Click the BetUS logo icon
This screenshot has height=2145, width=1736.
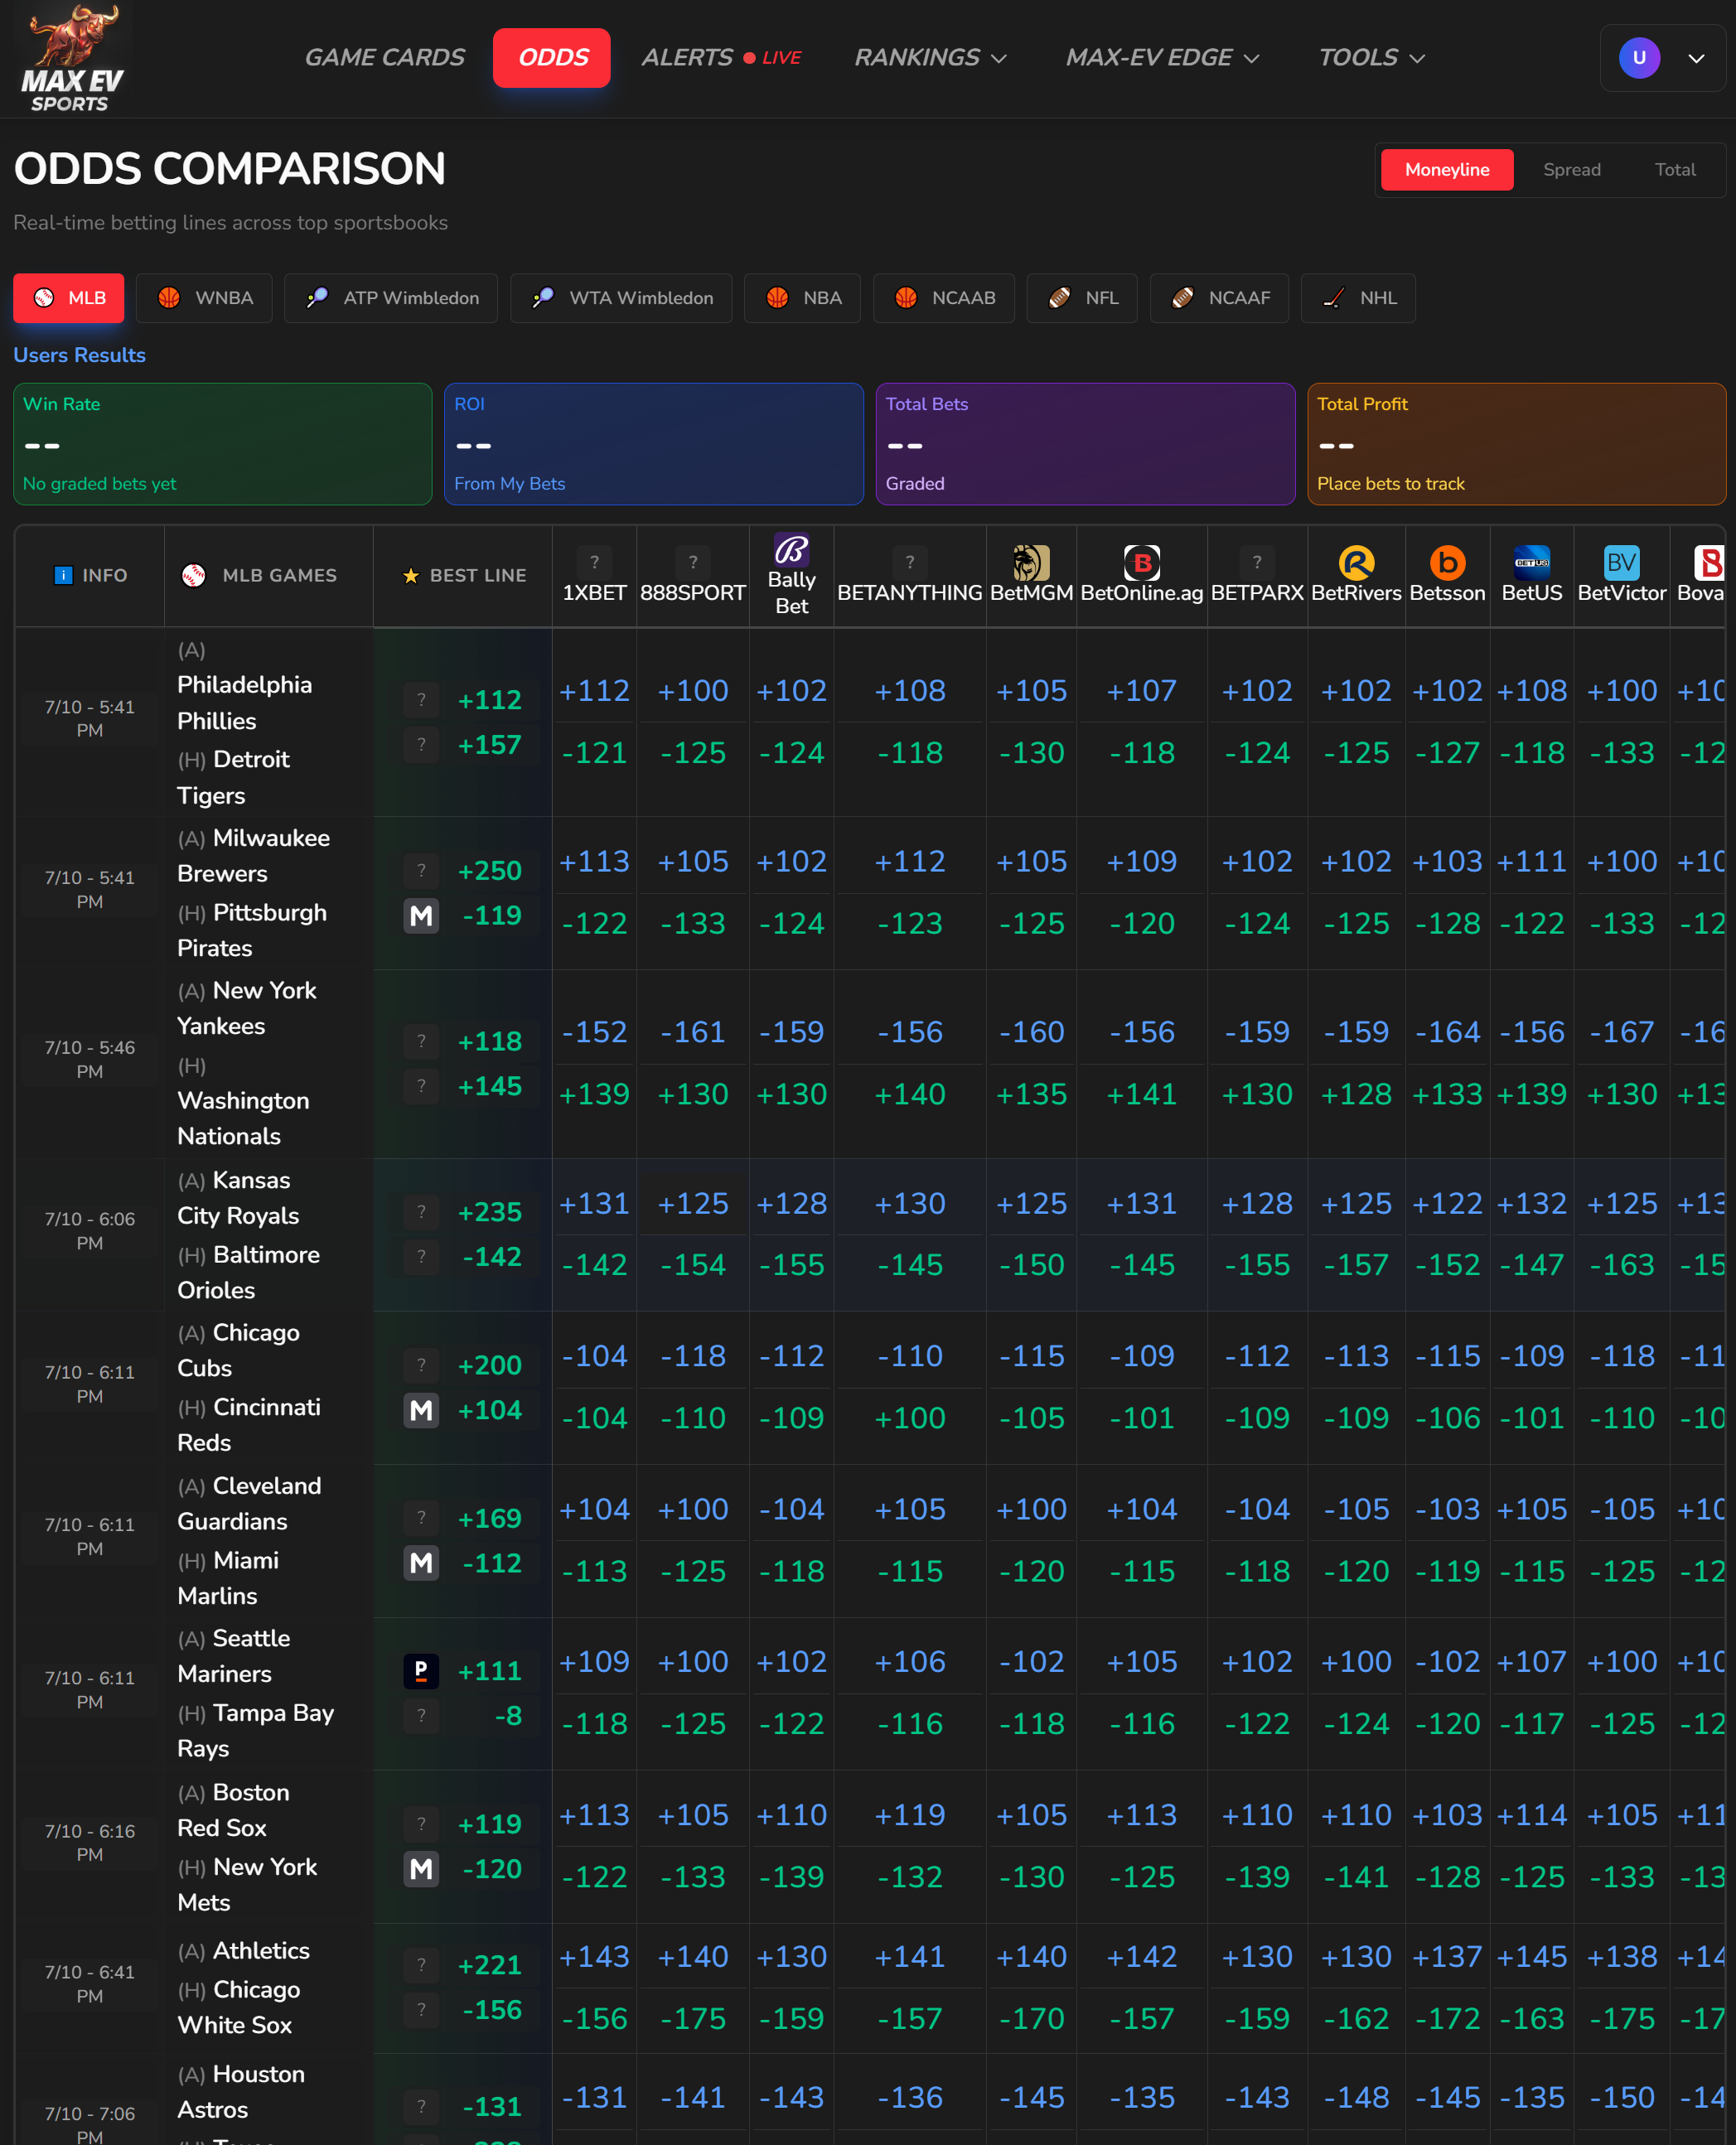click(1531, 562)
